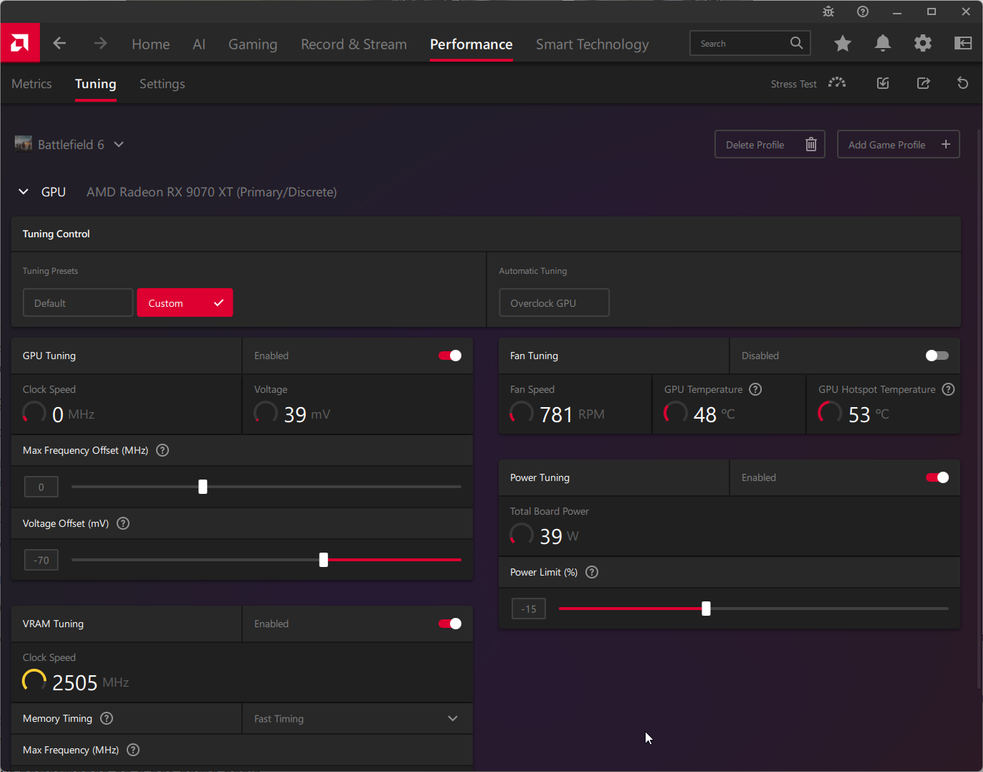
Task: Click the Power Limit slider handle
Action: click(706, 608)
